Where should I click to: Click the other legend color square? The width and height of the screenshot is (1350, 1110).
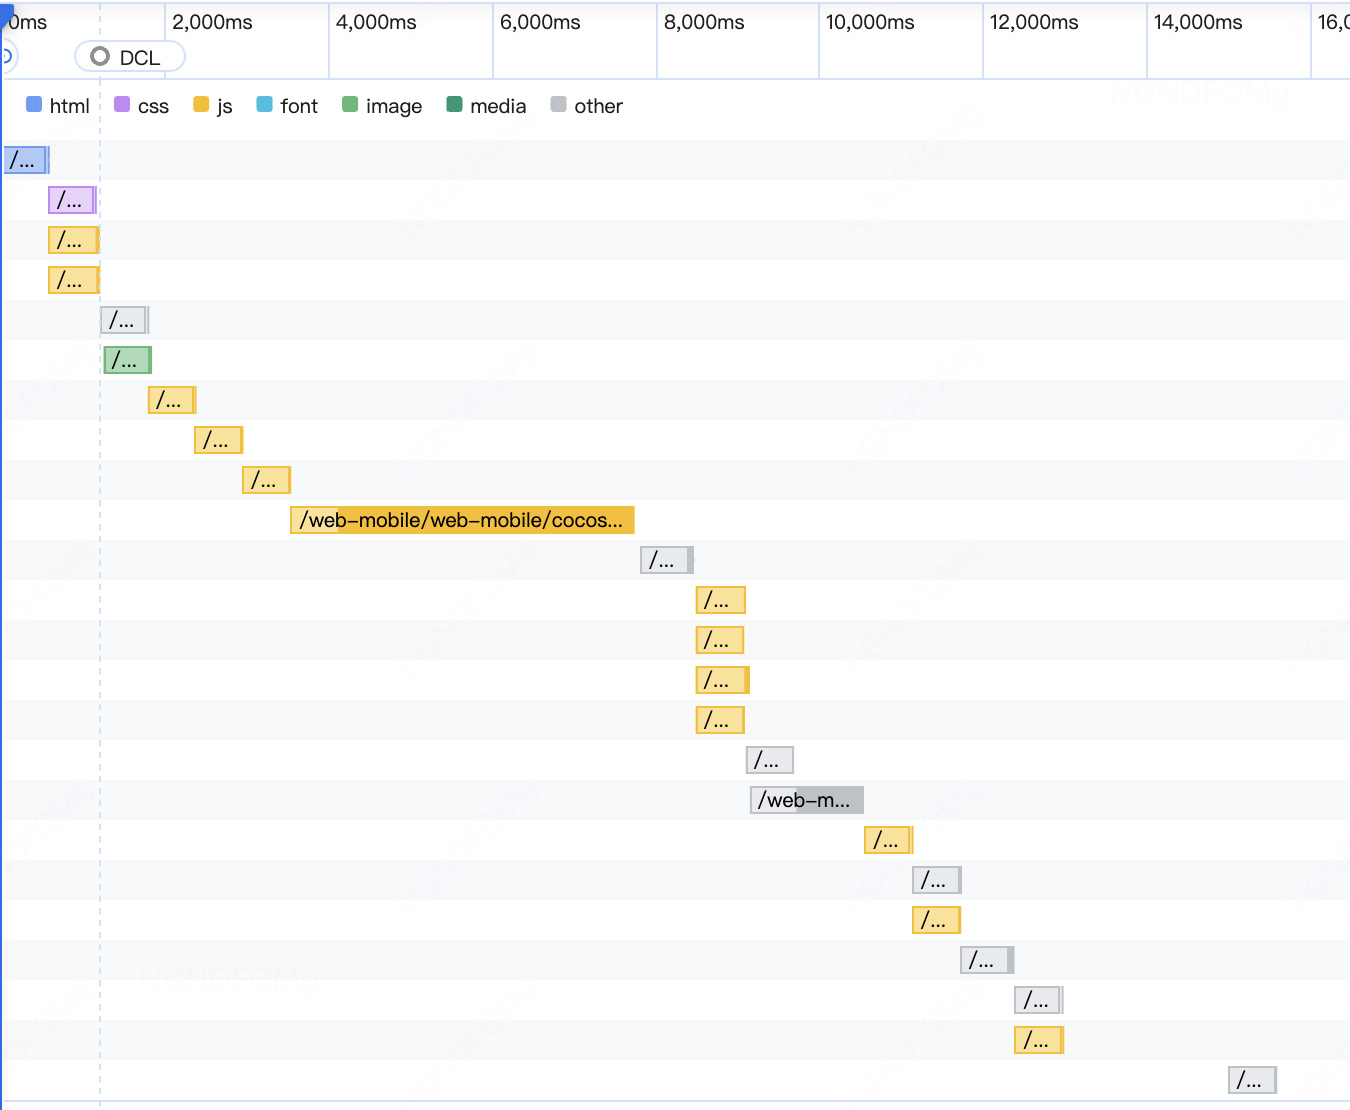click(x=558, y=104)
